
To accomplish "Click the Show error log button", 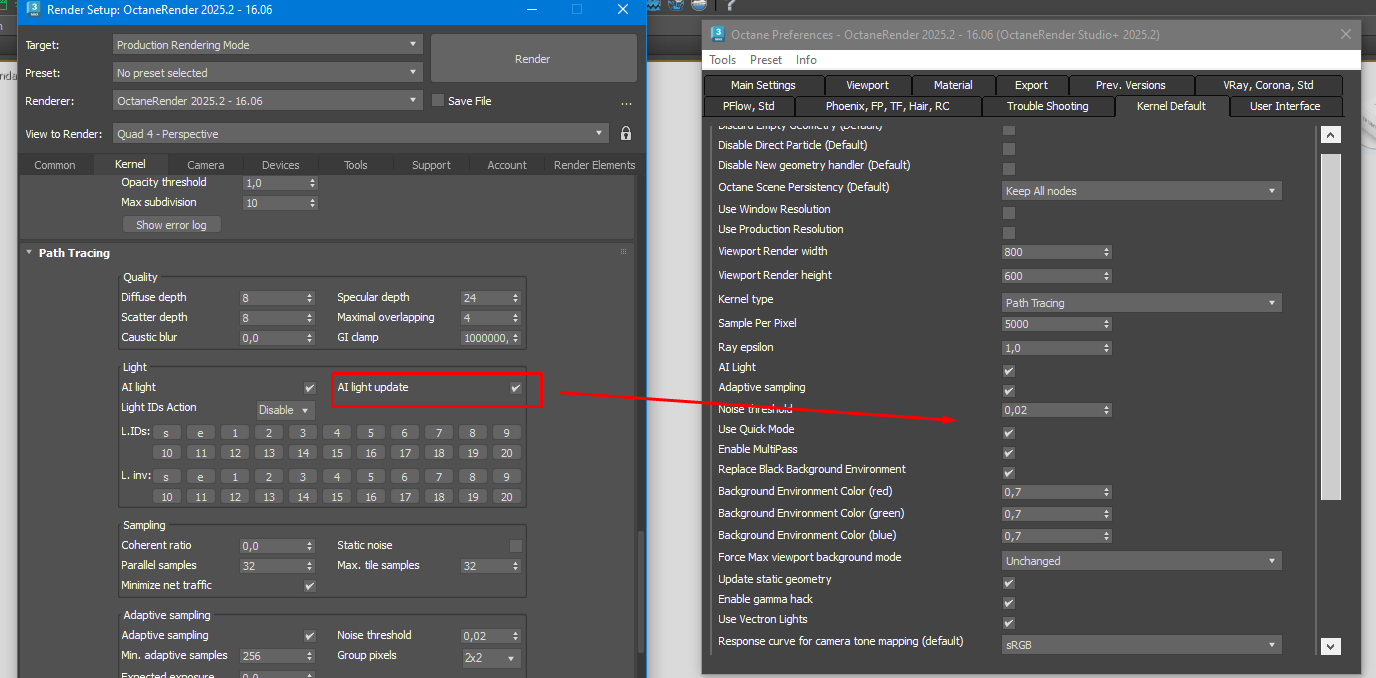I will pos(171,225).
